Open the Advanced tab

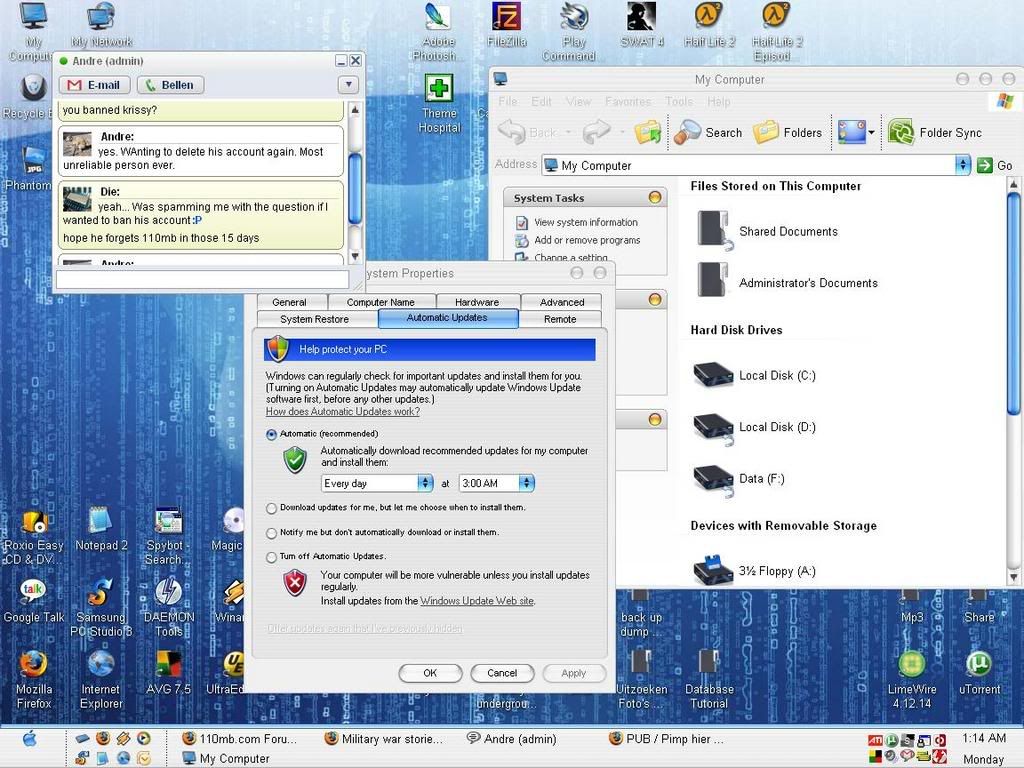(x=562, y=302)
